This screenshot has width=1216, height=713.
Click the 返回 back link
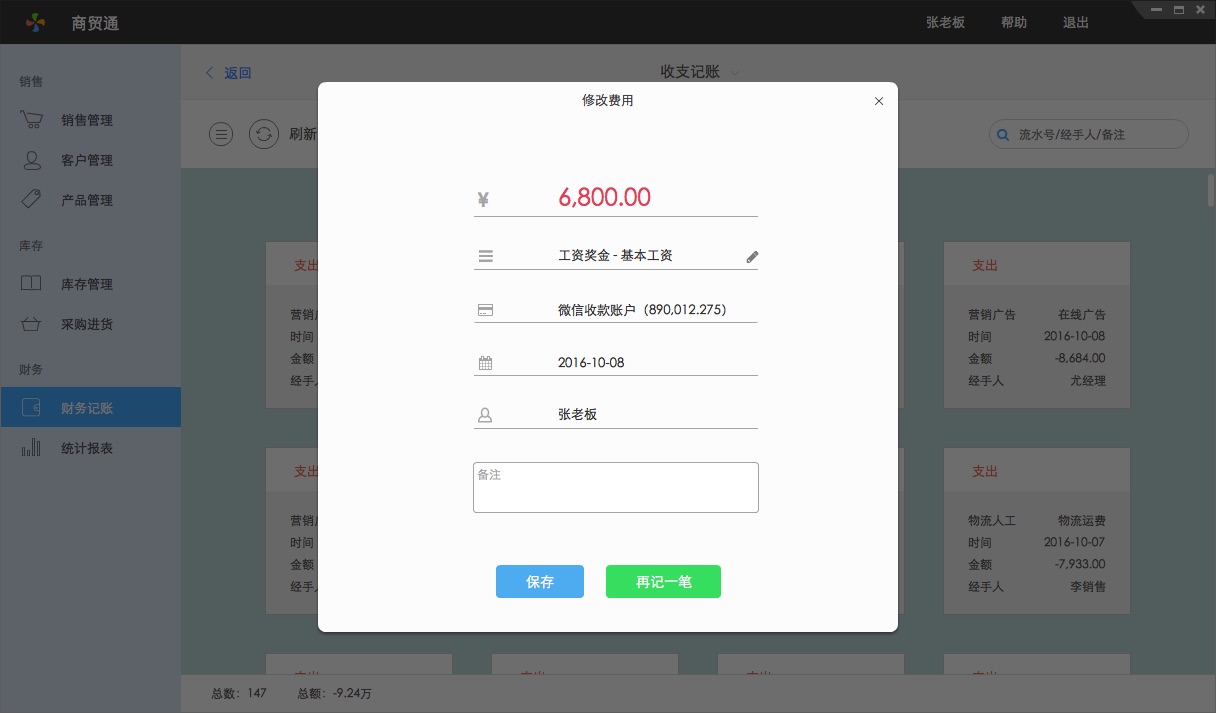point(228,73)
